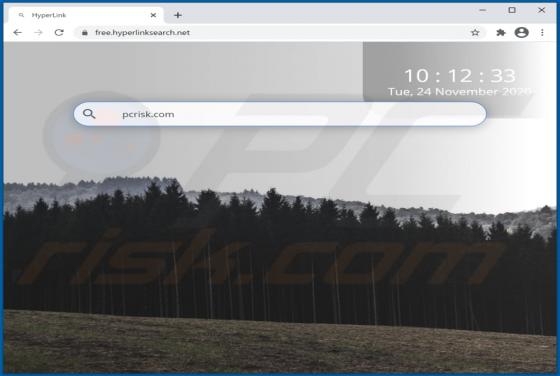Focus the search field containing pcrisk.com
This screenshot has height=376, width=560.
tap(280, 114)
